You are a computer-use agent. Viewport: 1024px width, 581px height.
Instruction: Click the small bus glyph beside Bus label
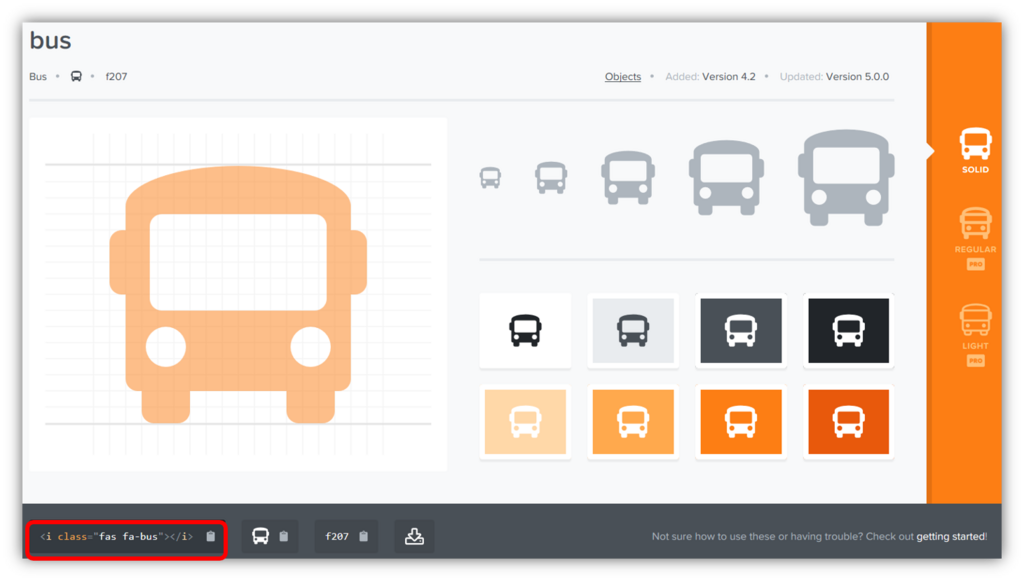[x=76, y=76]
